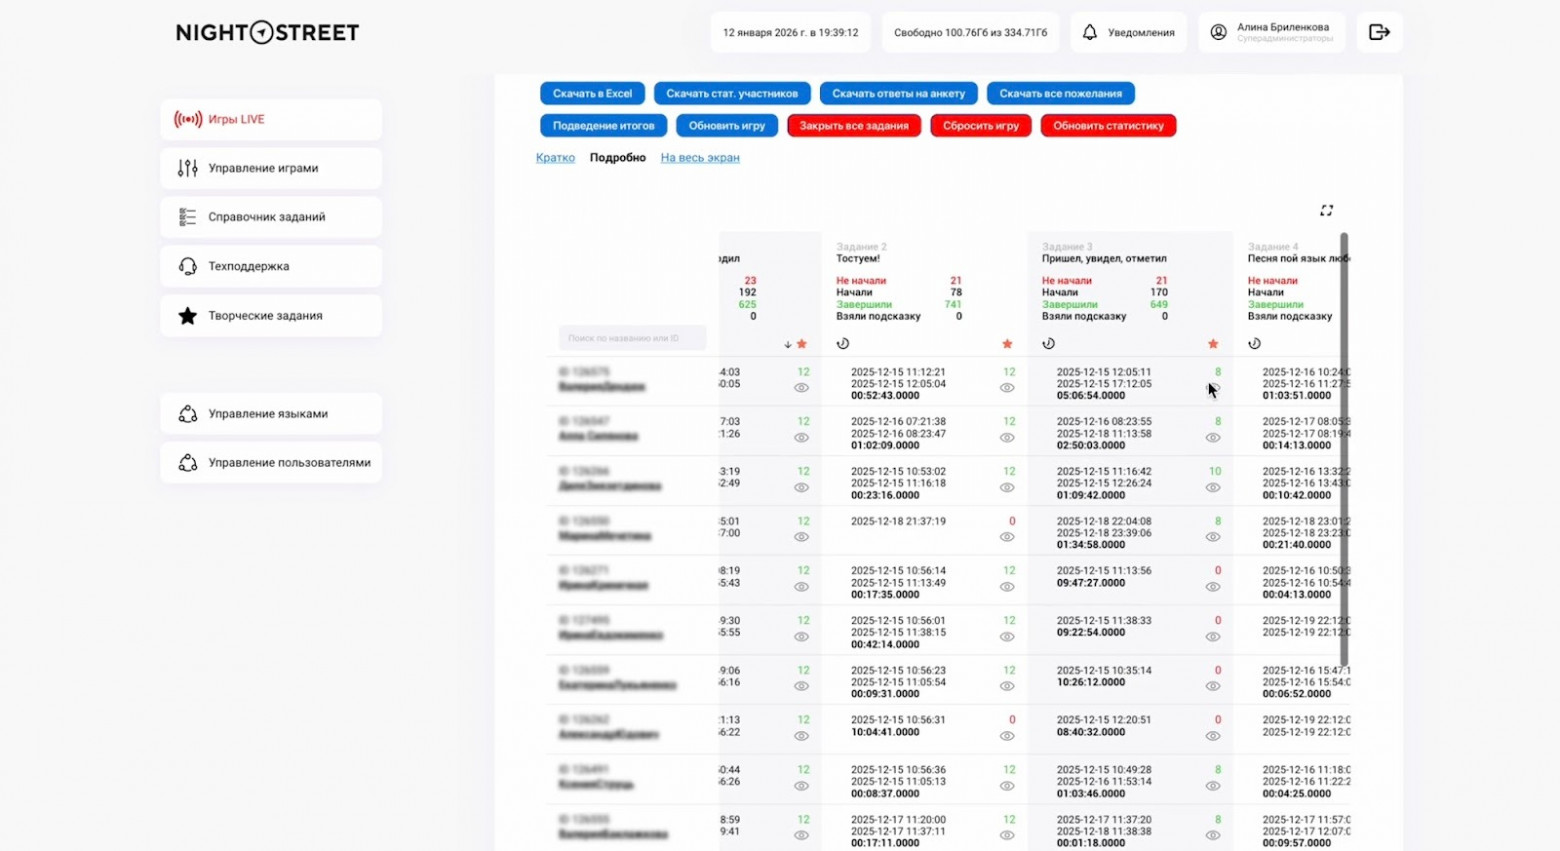Viewport: 1560px width, 851px height.
Task: Select the Управление языками sidebar item
Action: [x=262, y=413]
